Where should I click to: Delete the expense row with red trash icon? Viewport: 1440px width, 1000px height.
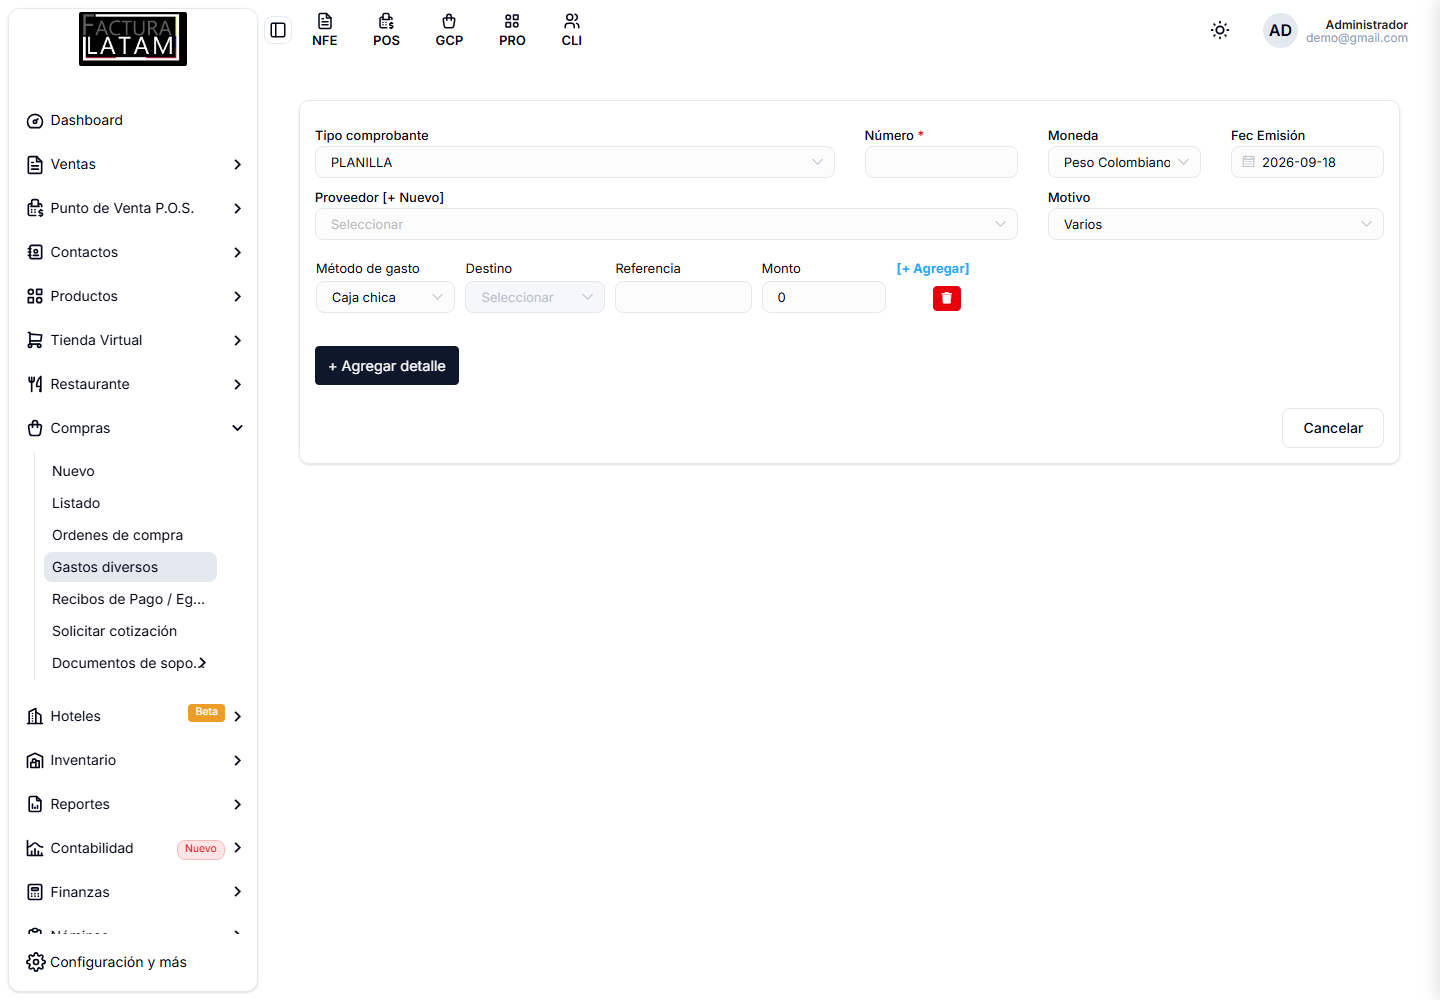pyautogui.click(x=947, y=298)
